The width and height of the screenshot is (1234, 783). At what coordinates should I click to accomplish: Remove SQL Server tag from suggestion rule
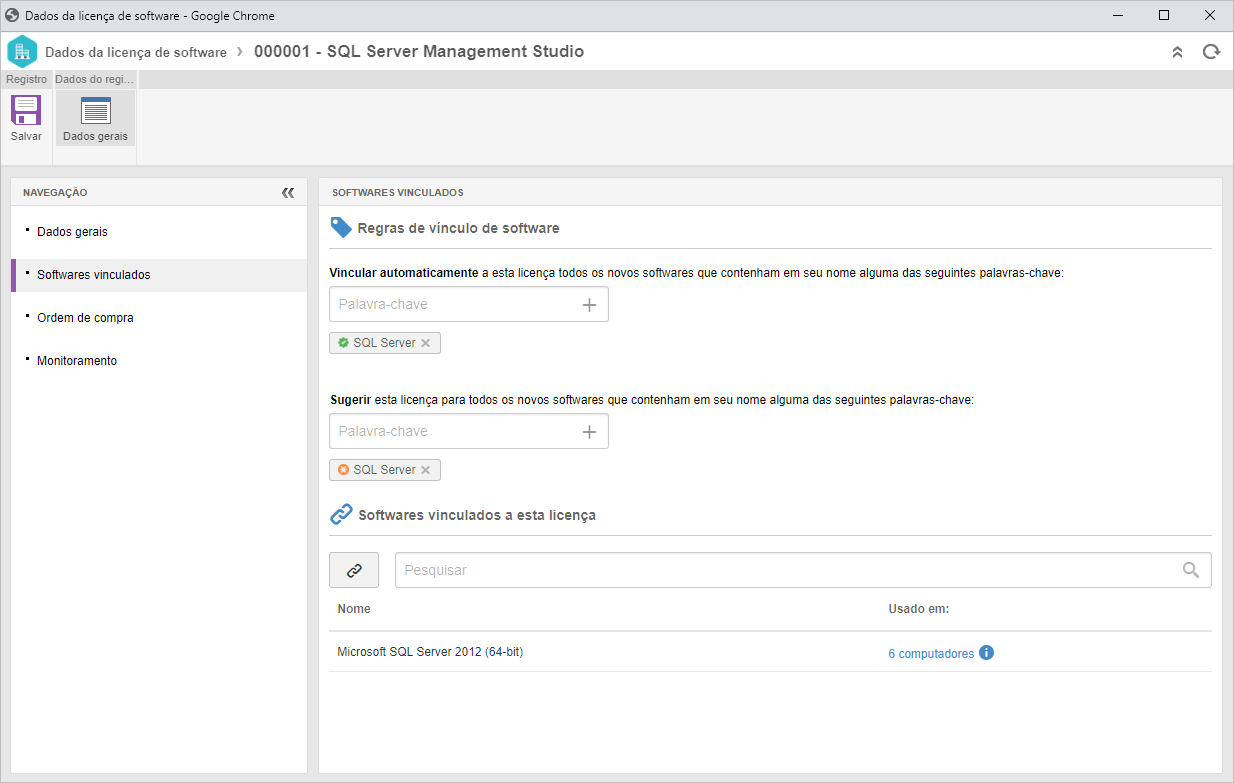pos(425,470)
